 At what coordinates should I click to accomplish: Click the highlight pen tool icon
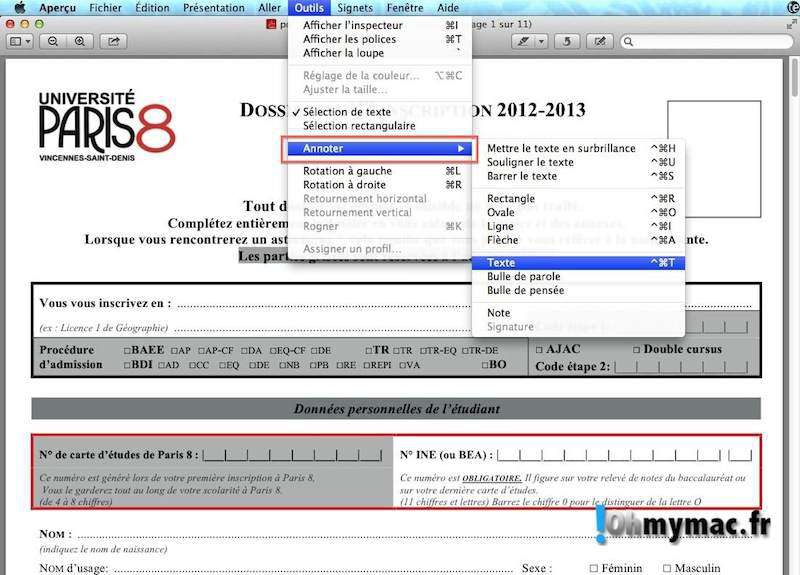point(523,41)
